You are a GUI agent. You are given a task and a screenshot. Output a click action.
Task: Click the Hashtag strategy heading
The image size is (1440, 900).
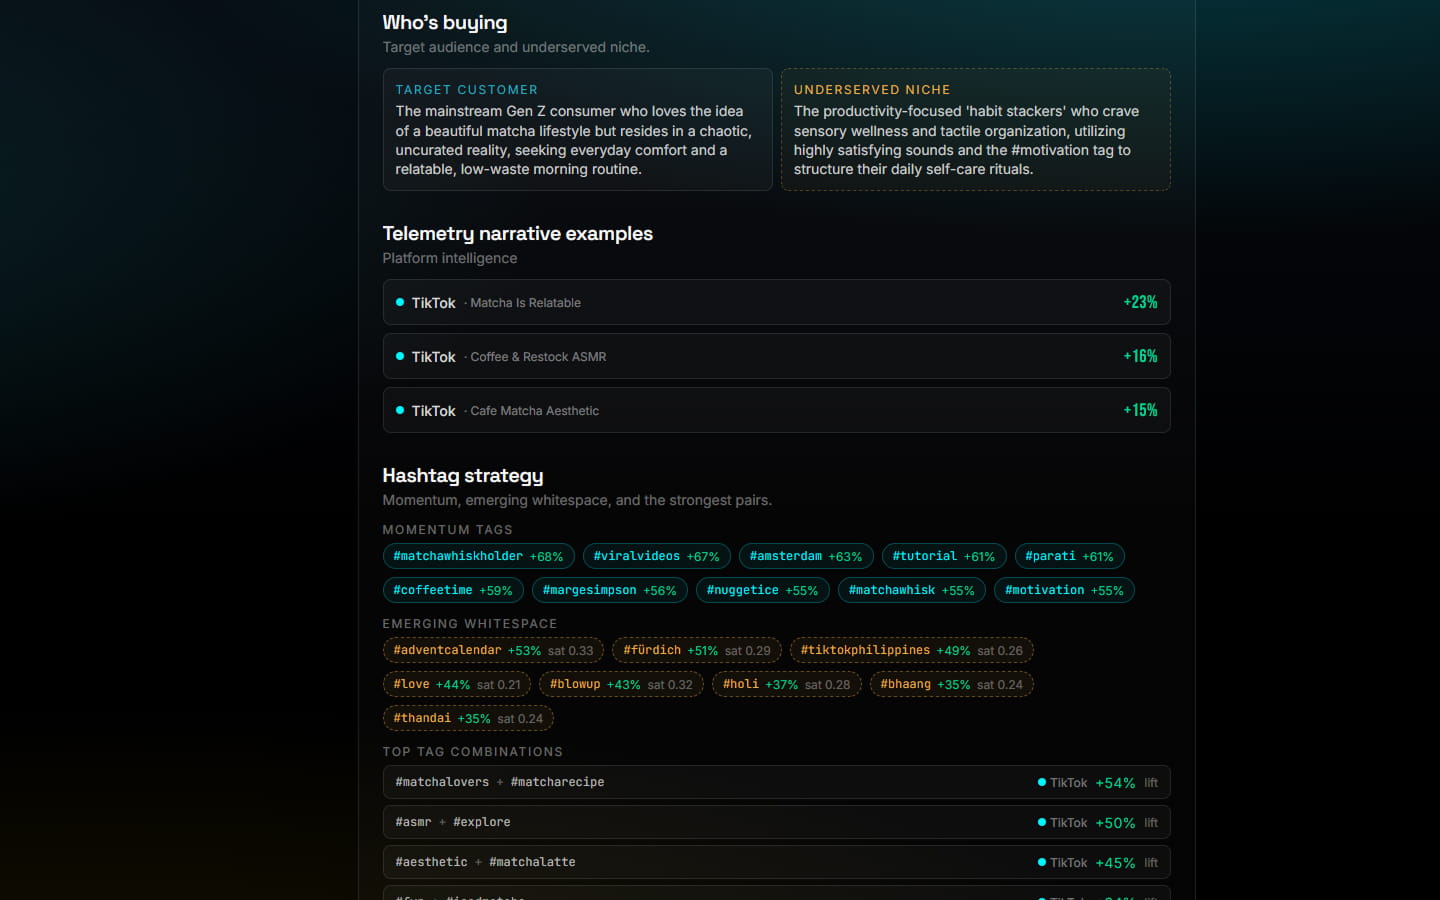tap(463, 476)
